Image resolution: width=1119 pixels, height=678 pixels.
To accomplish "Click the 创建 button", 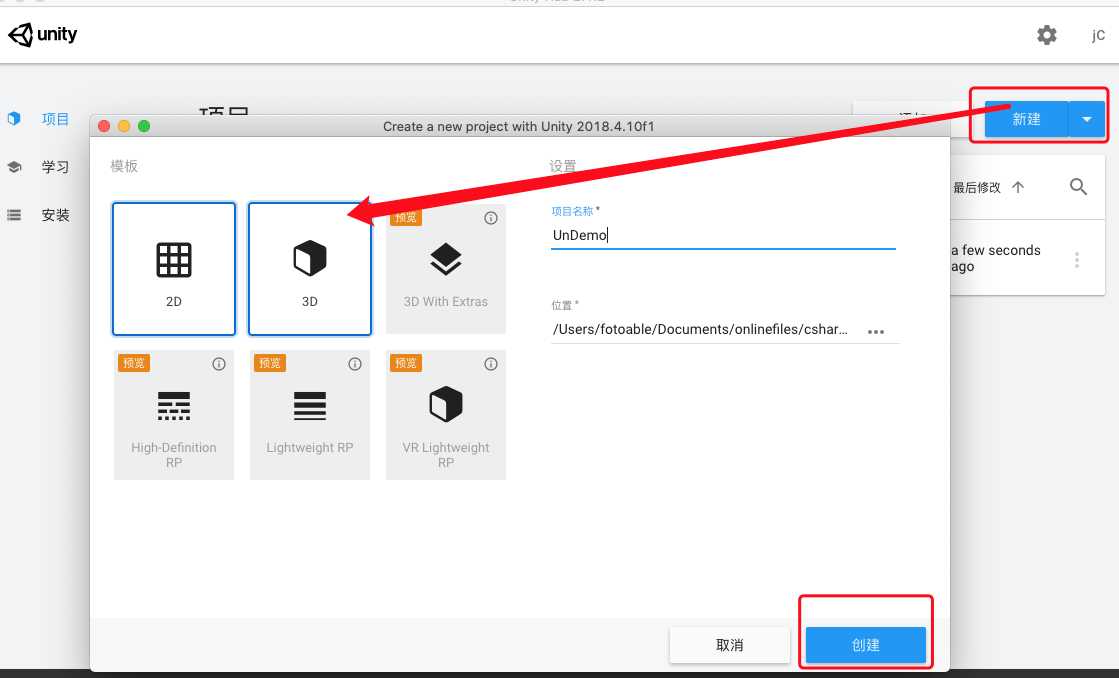I will [x=866, y=645].
